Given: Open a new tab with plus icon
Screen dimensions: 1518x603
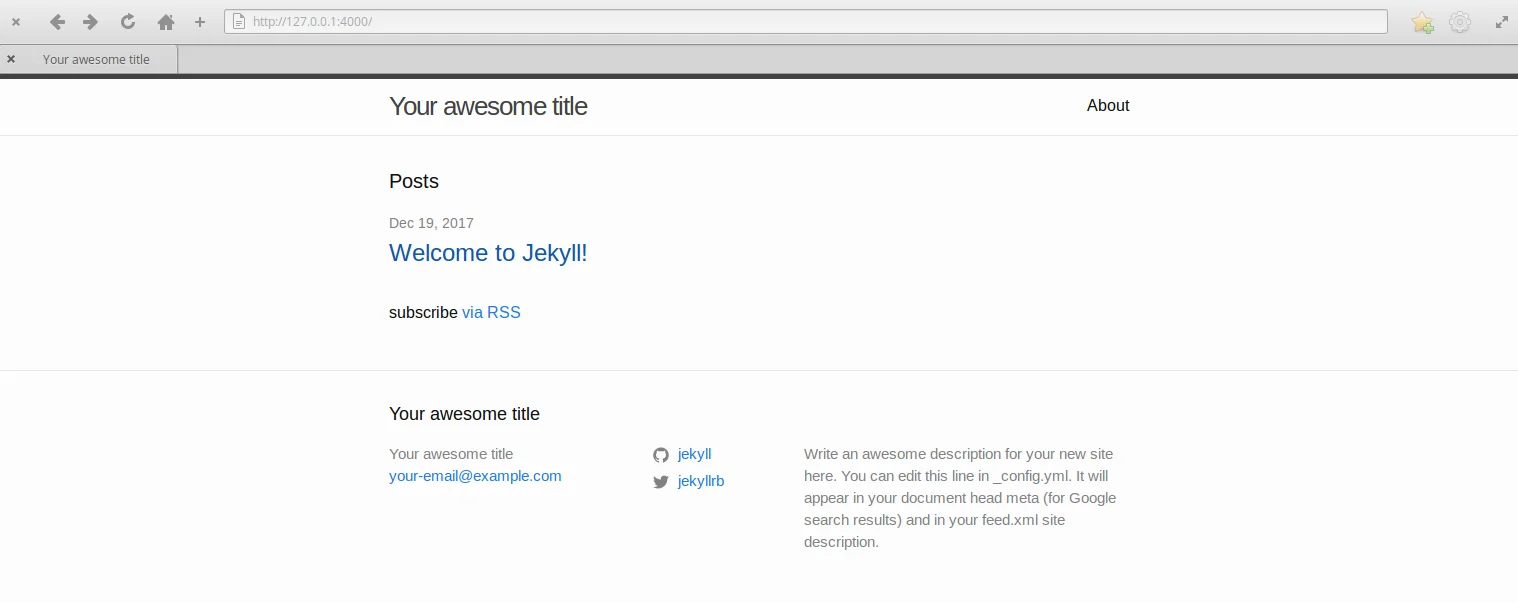Looking at the screenshot, I should pyautogui.click(x=200, y=21).
